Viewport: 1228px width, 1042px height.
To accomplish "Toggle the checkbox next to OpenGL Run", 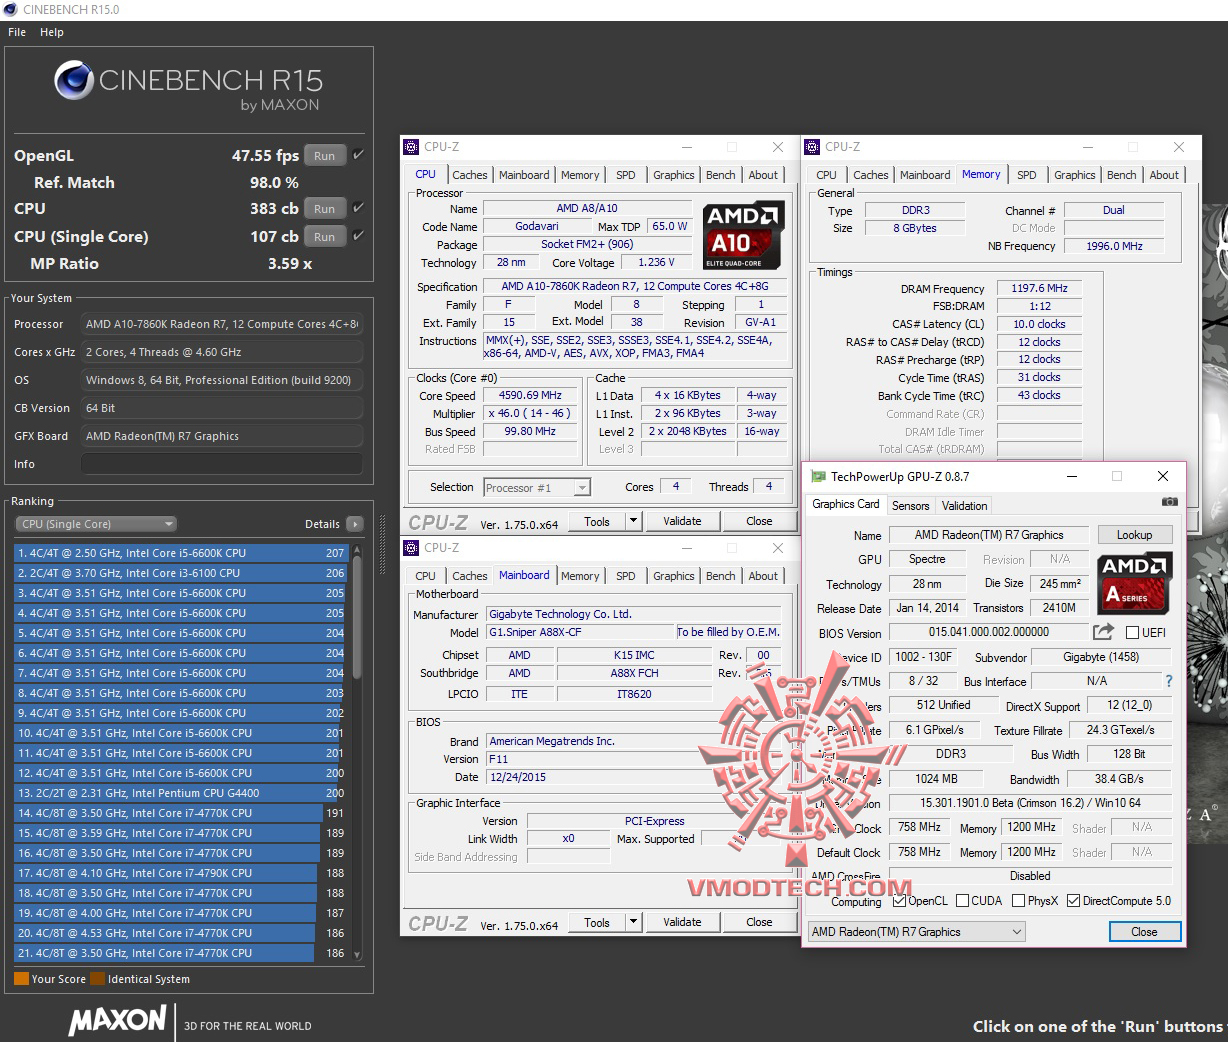I will tap(358, 155).
